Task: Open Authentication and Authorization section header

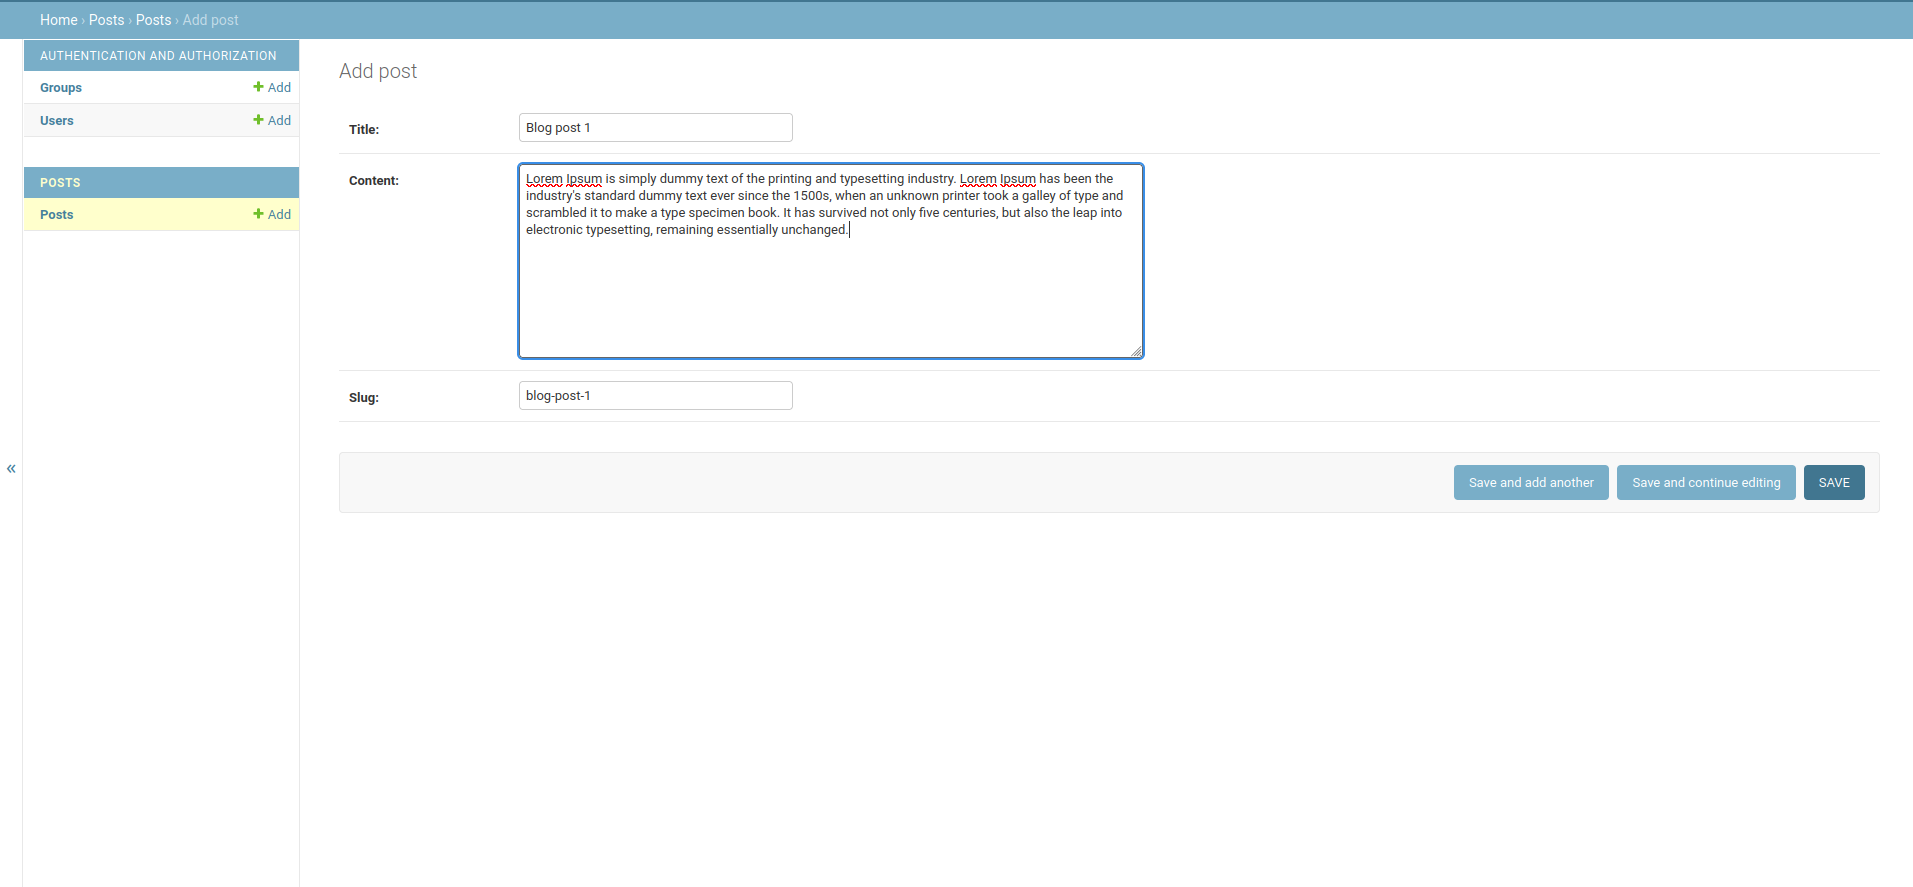Action: pyautogui.click(x=158, y=56)
